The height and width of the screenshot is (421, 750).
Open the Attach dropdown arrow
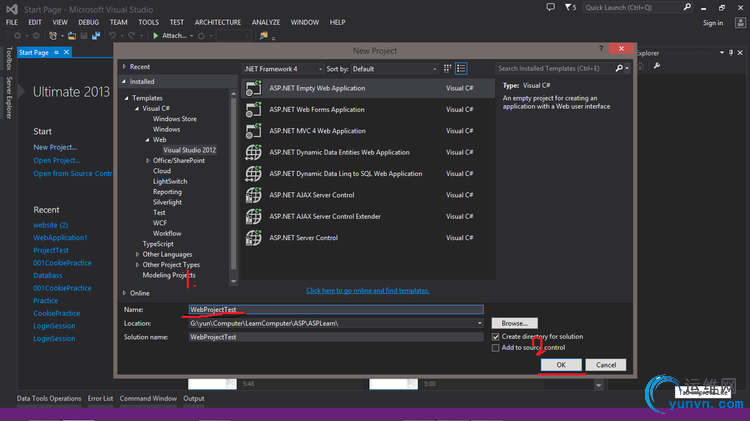click(x=191, y=36)
